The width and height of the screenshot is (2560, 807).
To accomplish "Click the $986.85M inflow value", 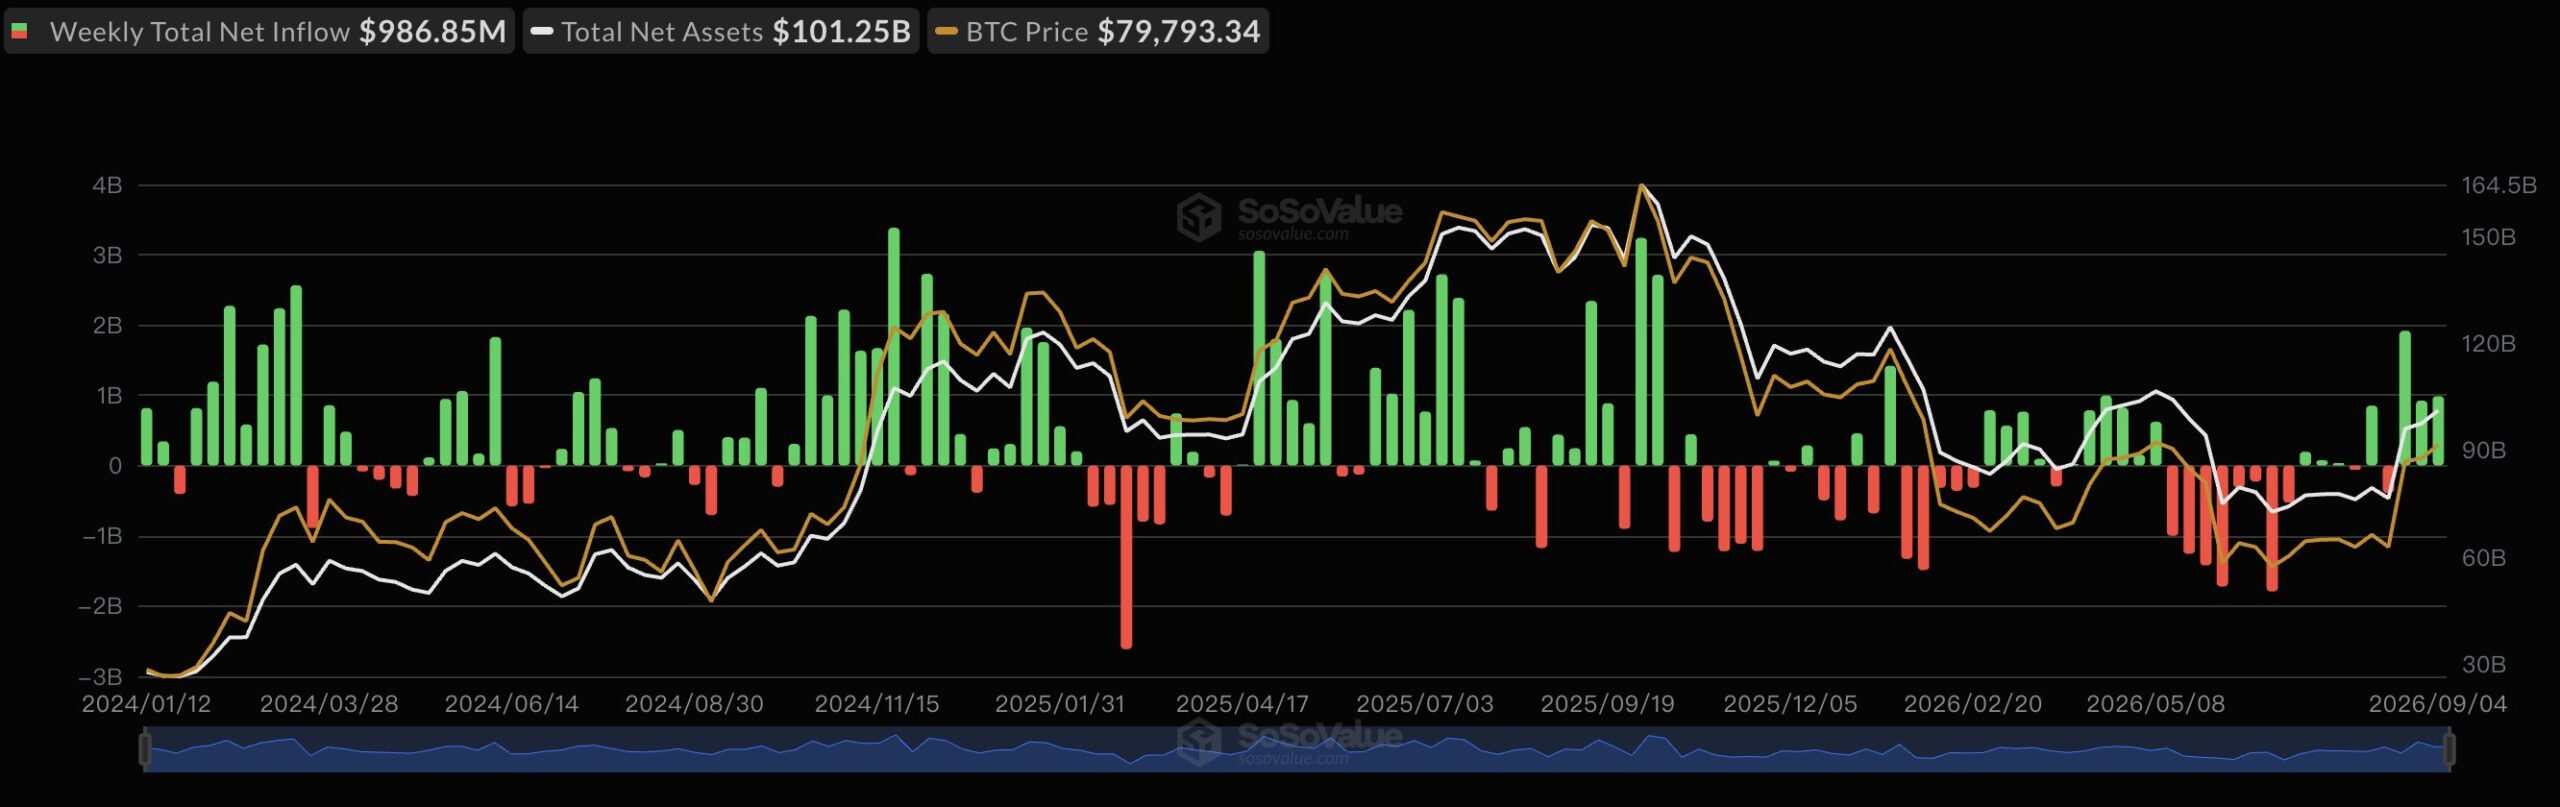I will tap(433, 32).
